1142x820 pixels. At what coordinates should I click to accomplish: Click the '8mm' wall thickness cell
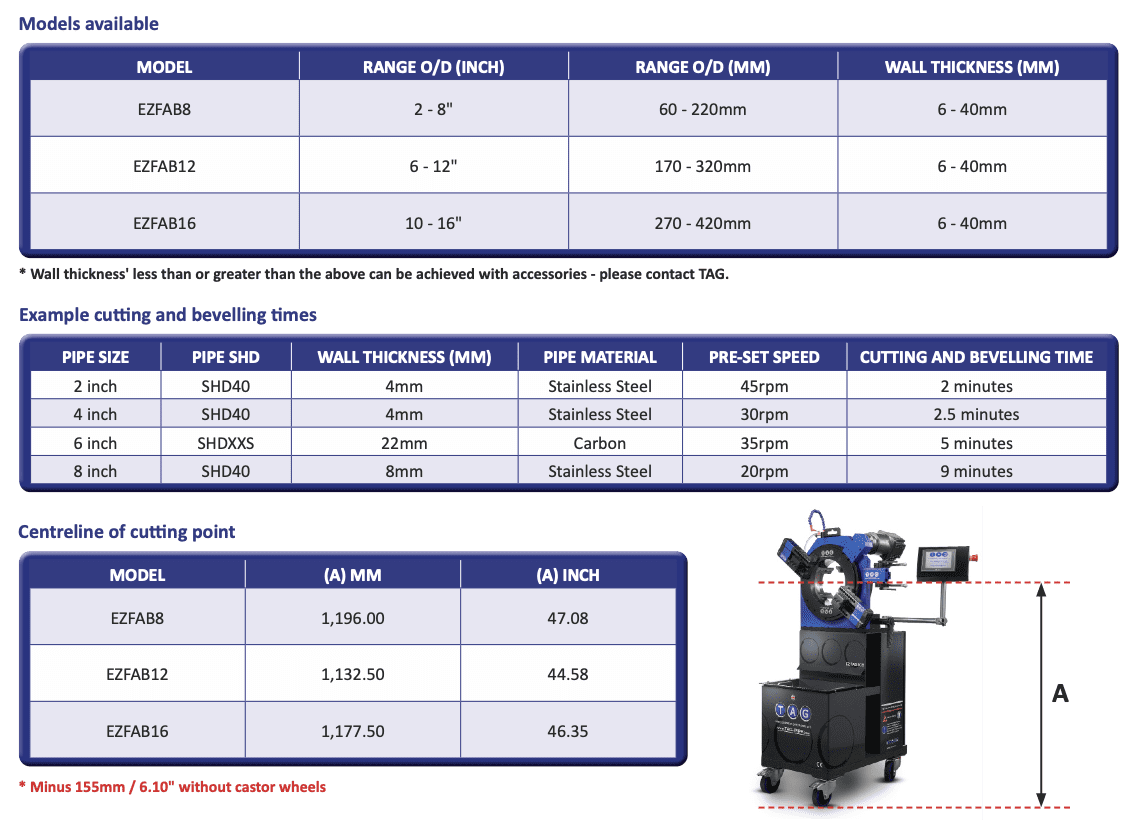pos(404,471)
